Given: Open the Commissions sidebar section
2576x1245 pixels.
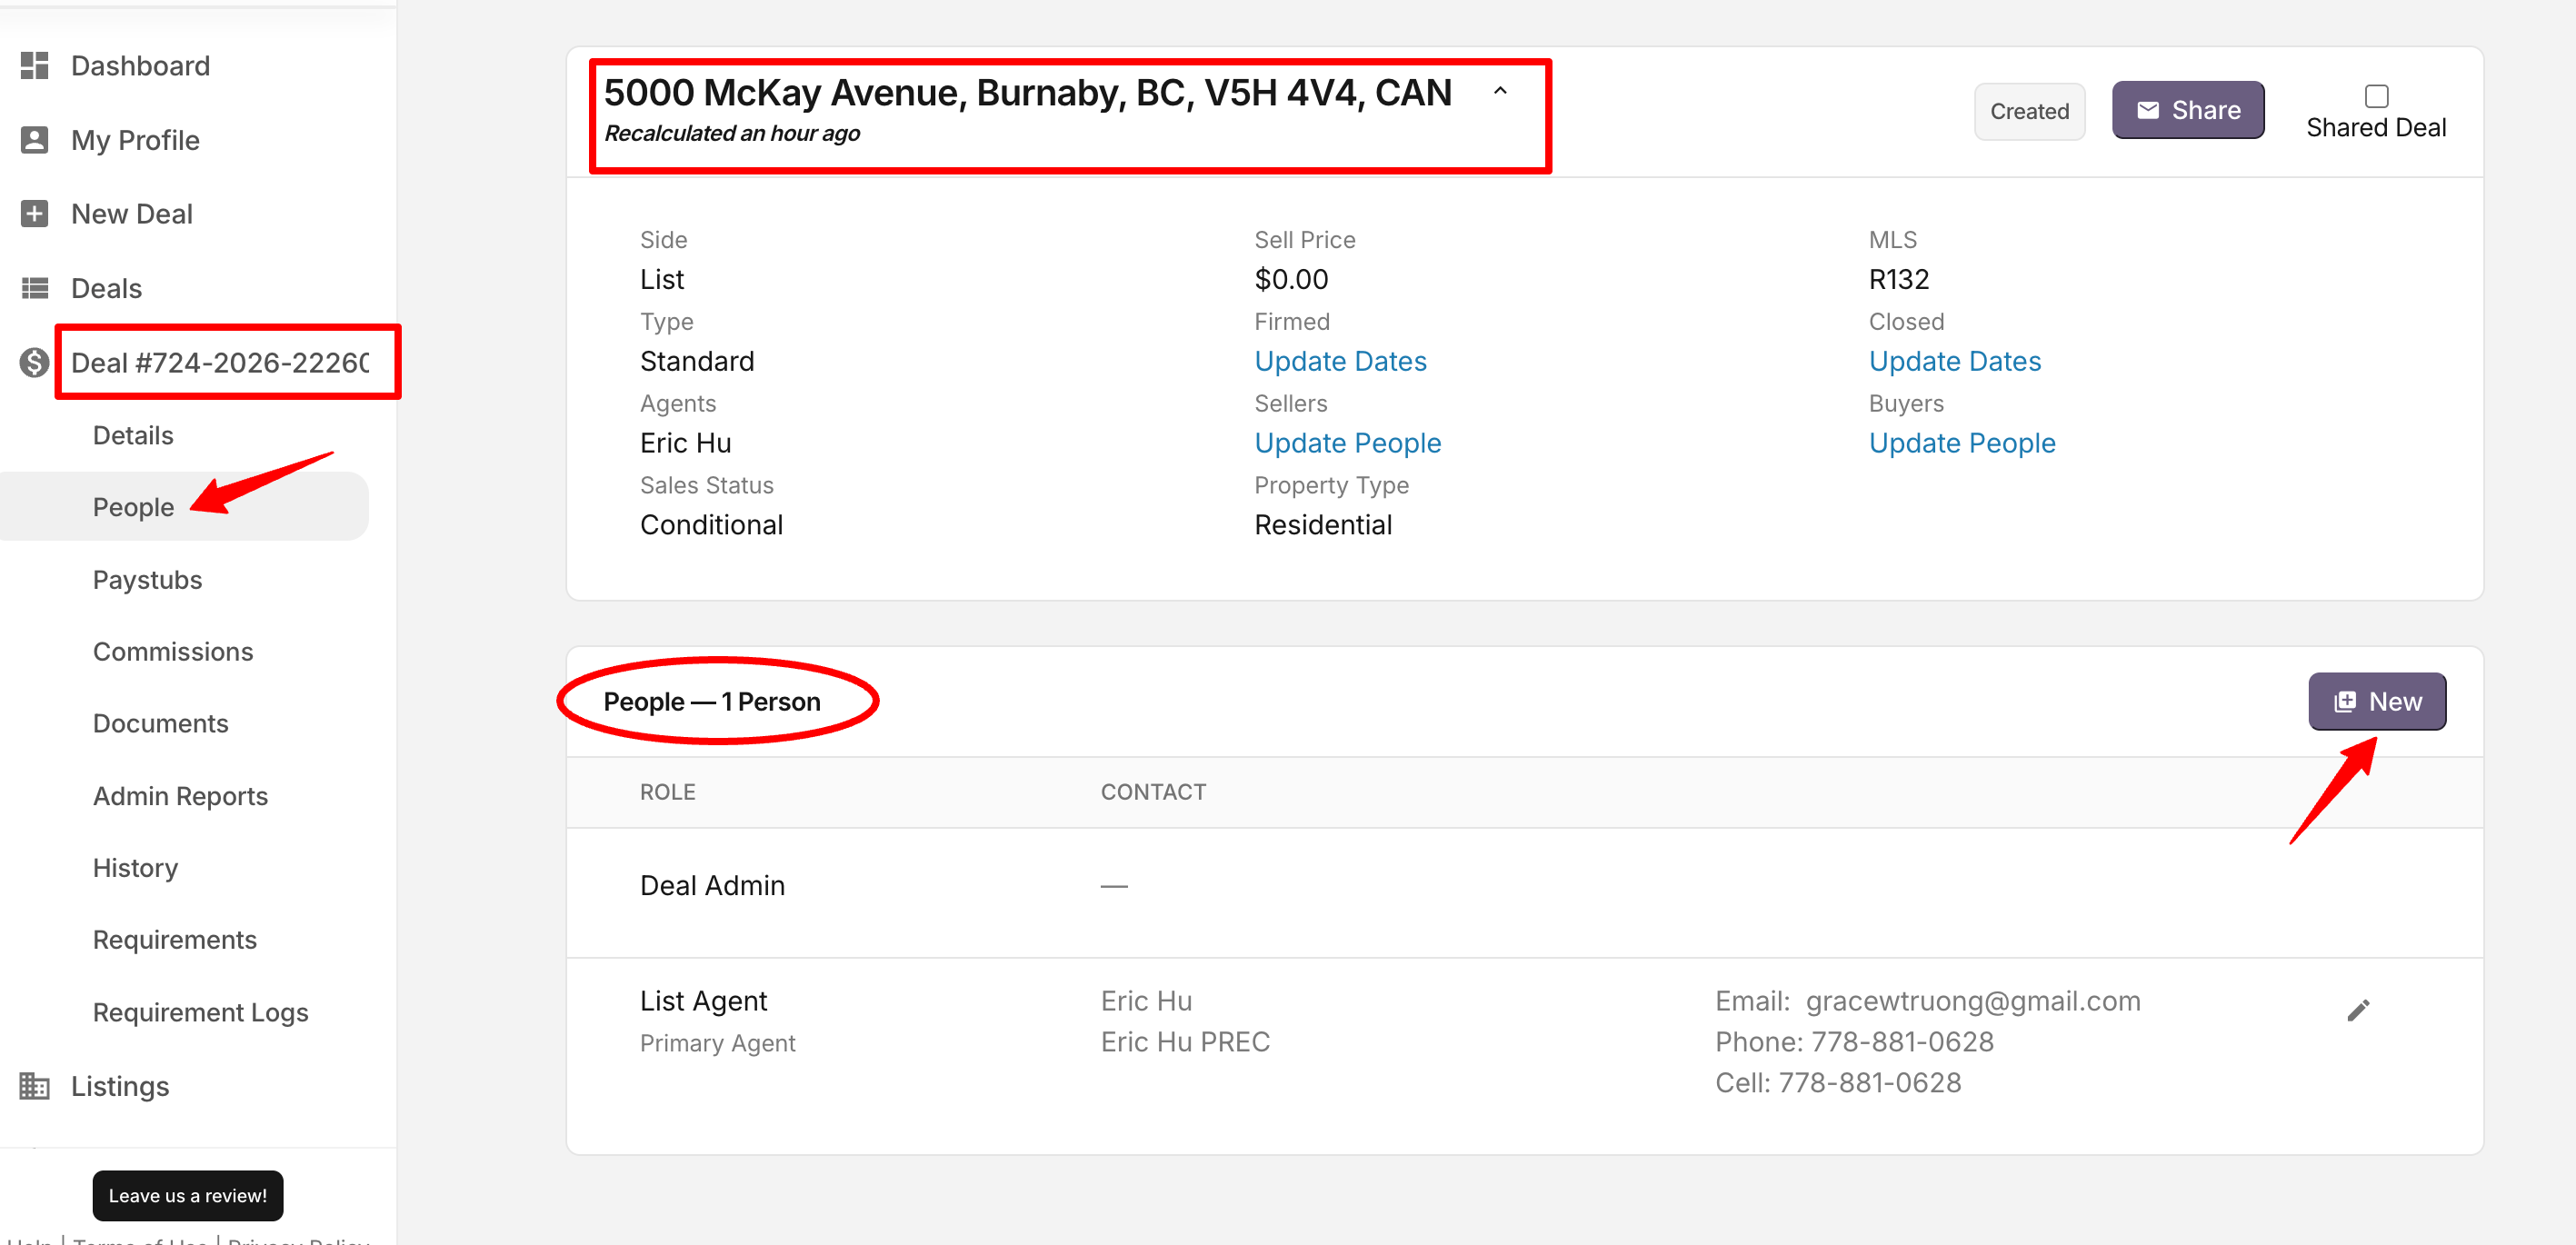Looking at the screenshot, I should (172, 652).
